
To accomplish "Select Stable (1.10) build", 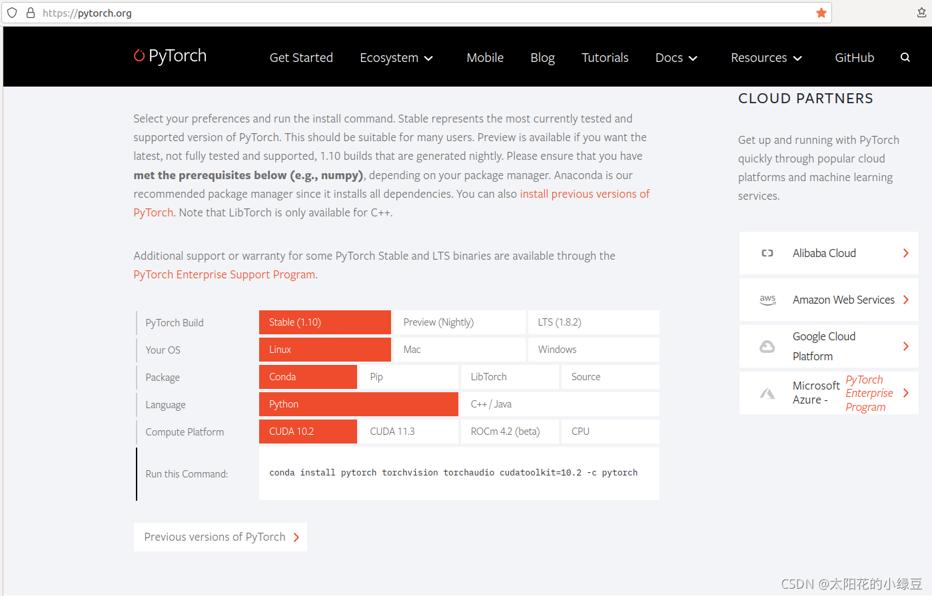I will (x=325, y=322).
